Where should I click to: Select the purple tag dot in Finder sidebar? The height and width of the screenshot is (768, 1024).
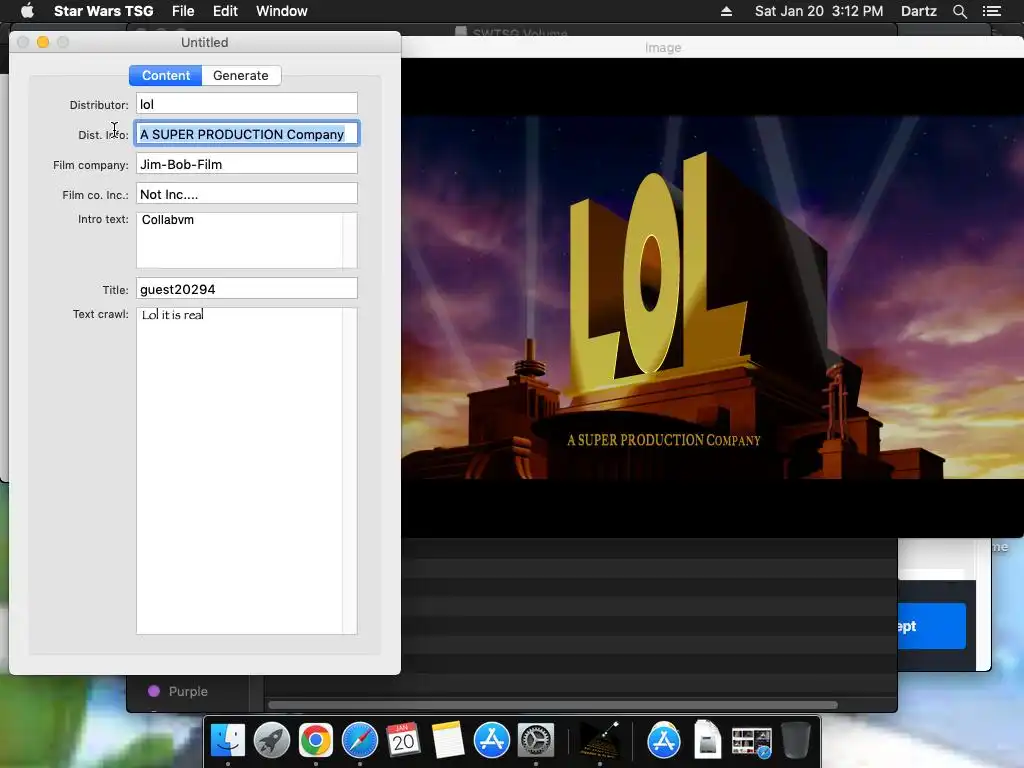click(154, 691)
